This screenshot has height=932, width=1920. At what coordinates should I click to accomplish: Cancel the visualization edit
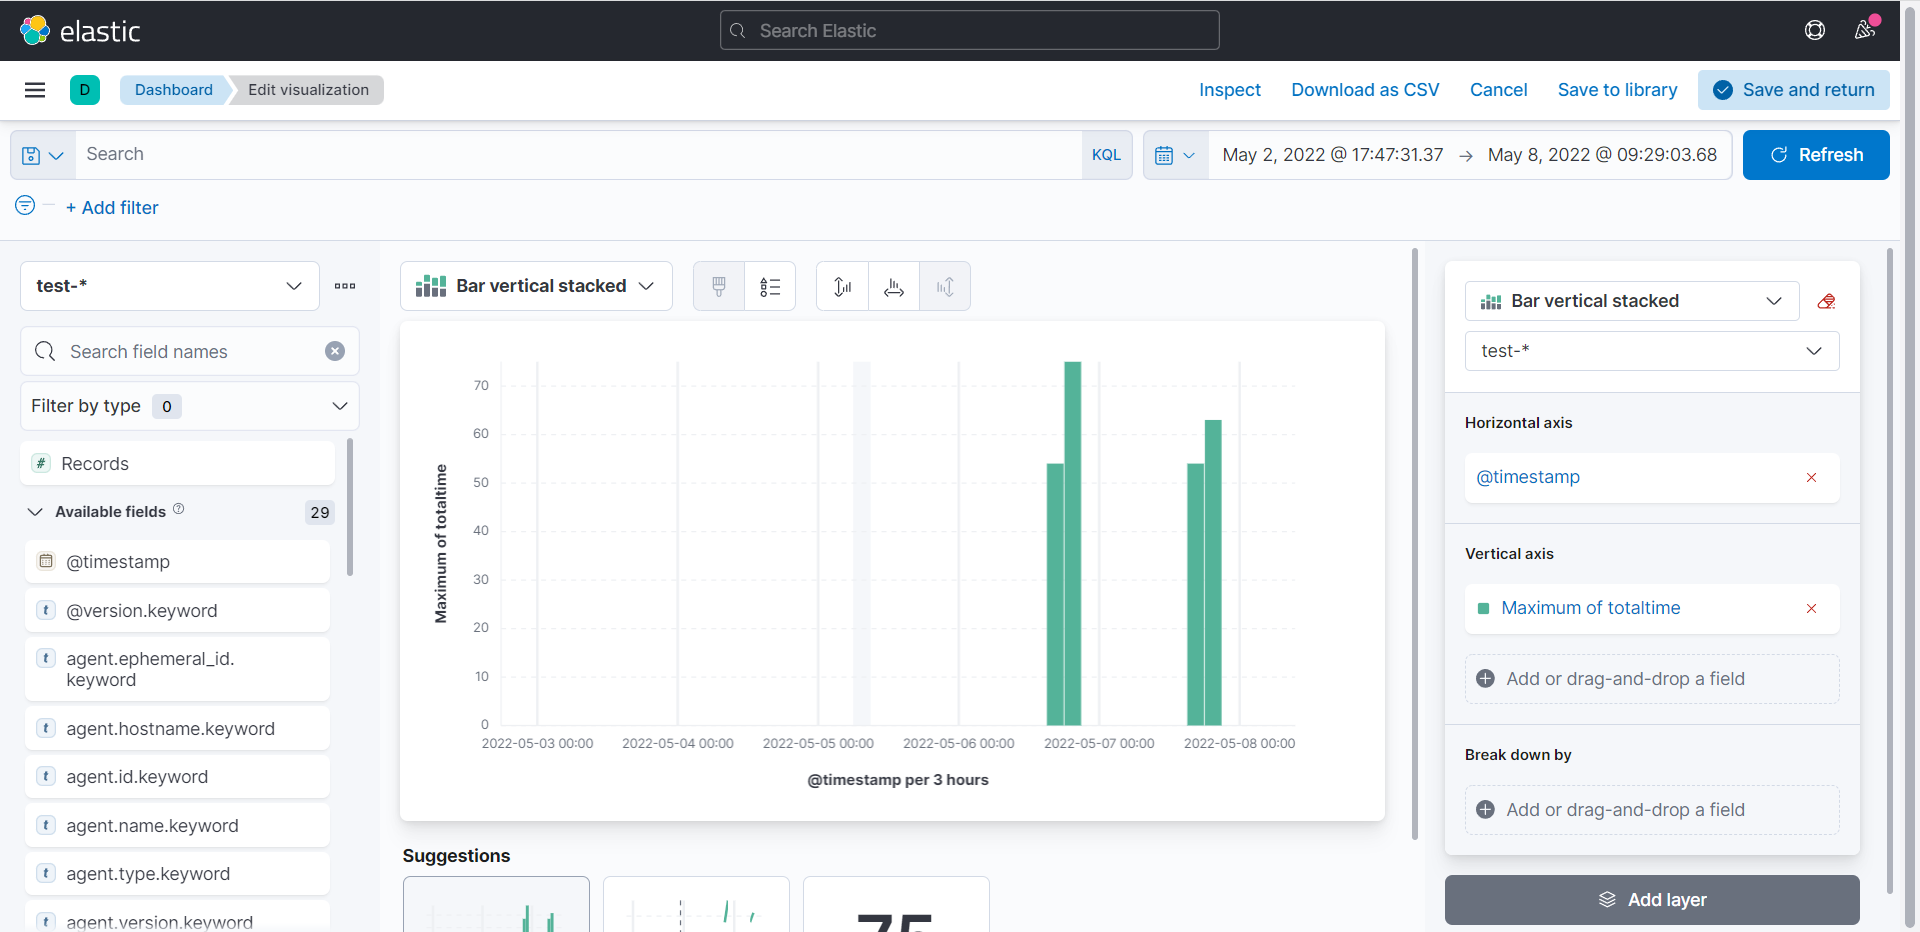pyautogui.click(x=1498, y=90)
